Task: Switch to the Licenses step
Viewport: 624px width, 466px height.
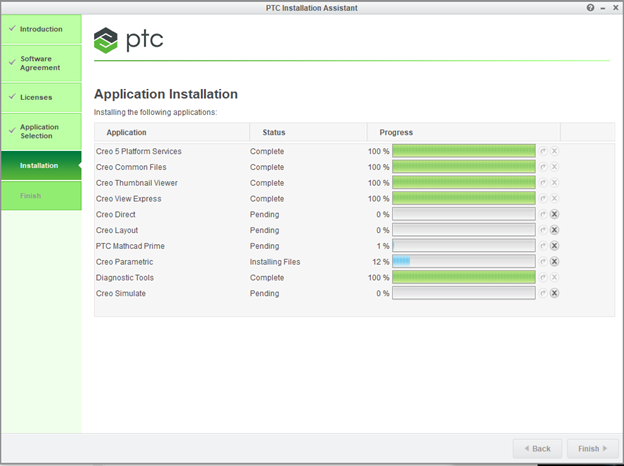Action: coord(41,97)
